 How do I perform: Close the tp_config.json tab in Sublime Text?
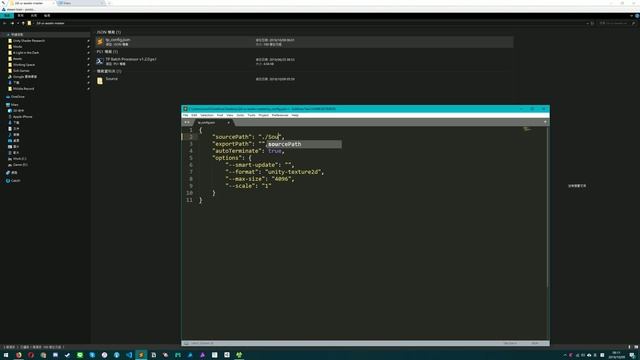coord(229,122)
